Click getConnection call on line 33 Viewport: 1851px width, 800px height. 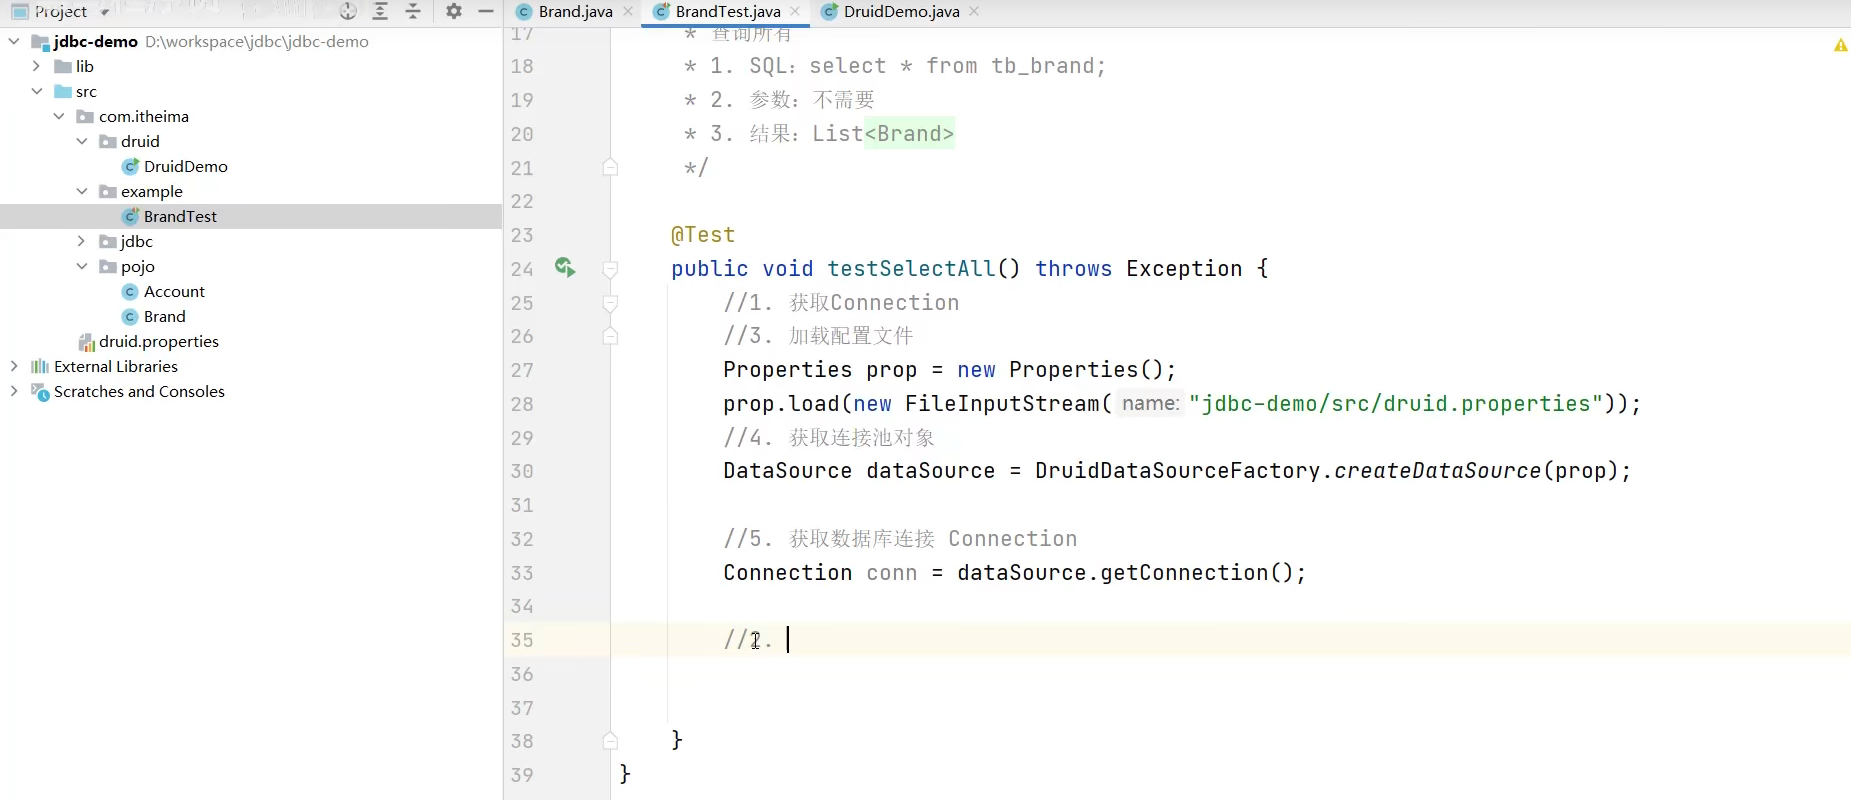point(1184,573)
